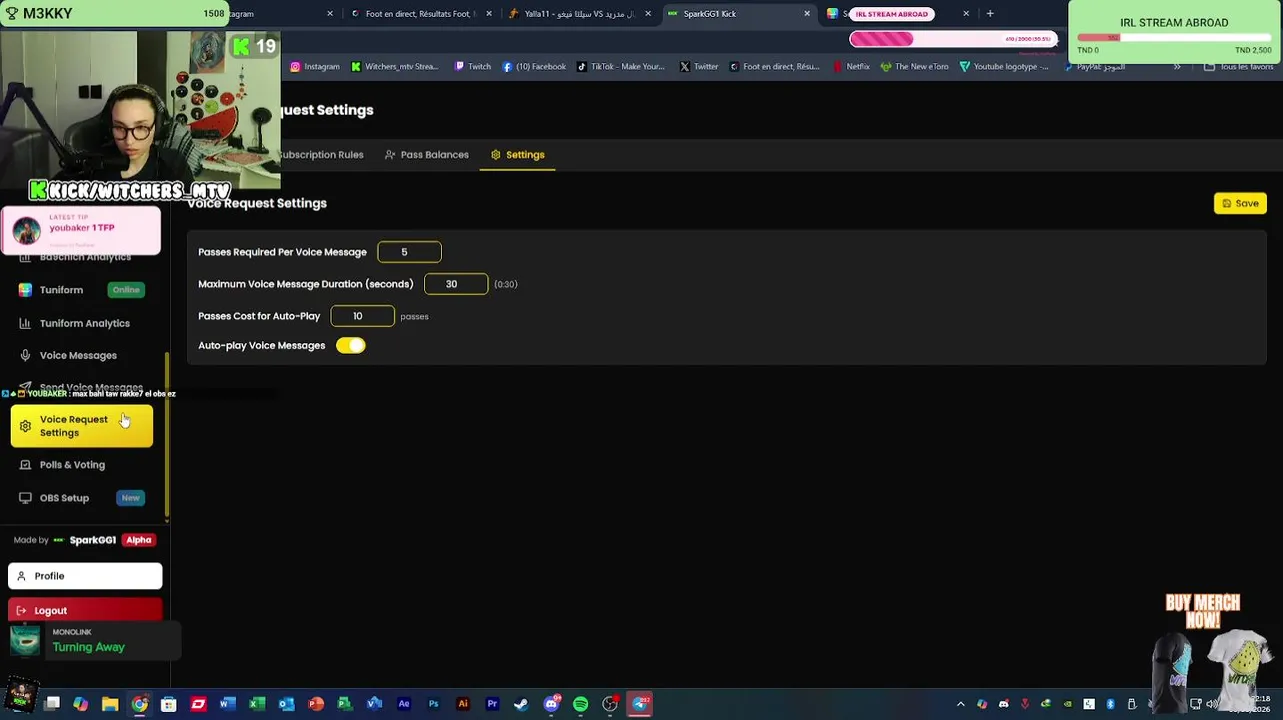This screenshot has width=1283, height=720.
Task: Open the Facebook bookmark
Action: 534,67
